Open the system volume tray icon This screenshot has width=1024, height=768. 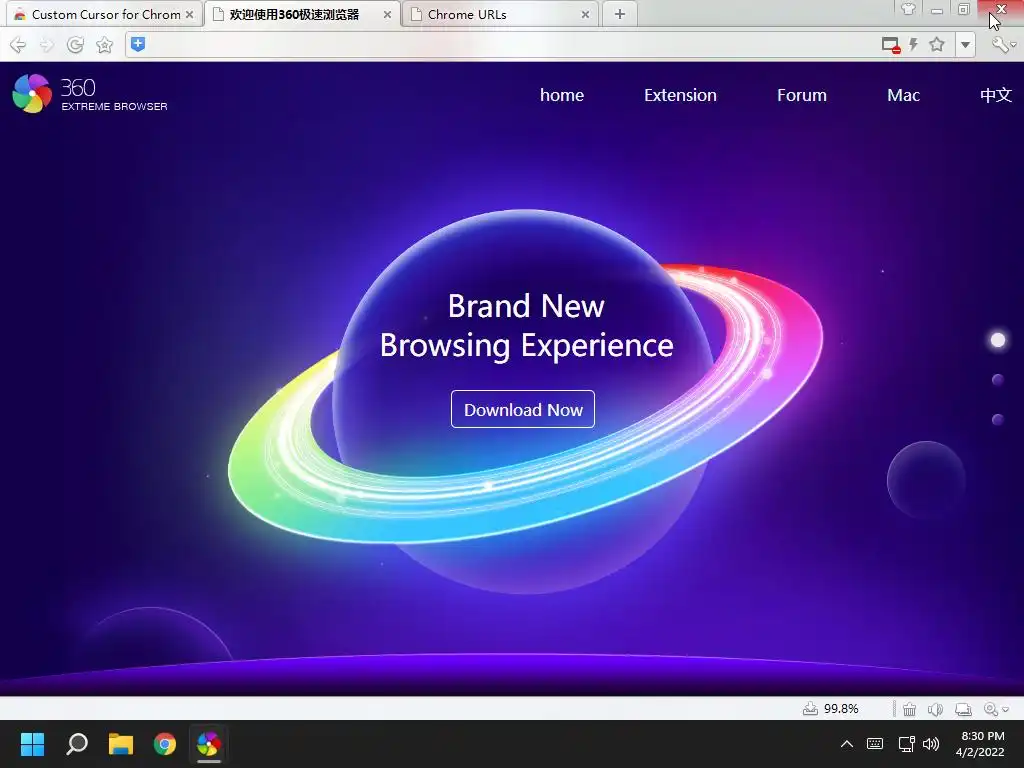click(x=931, y=744)
